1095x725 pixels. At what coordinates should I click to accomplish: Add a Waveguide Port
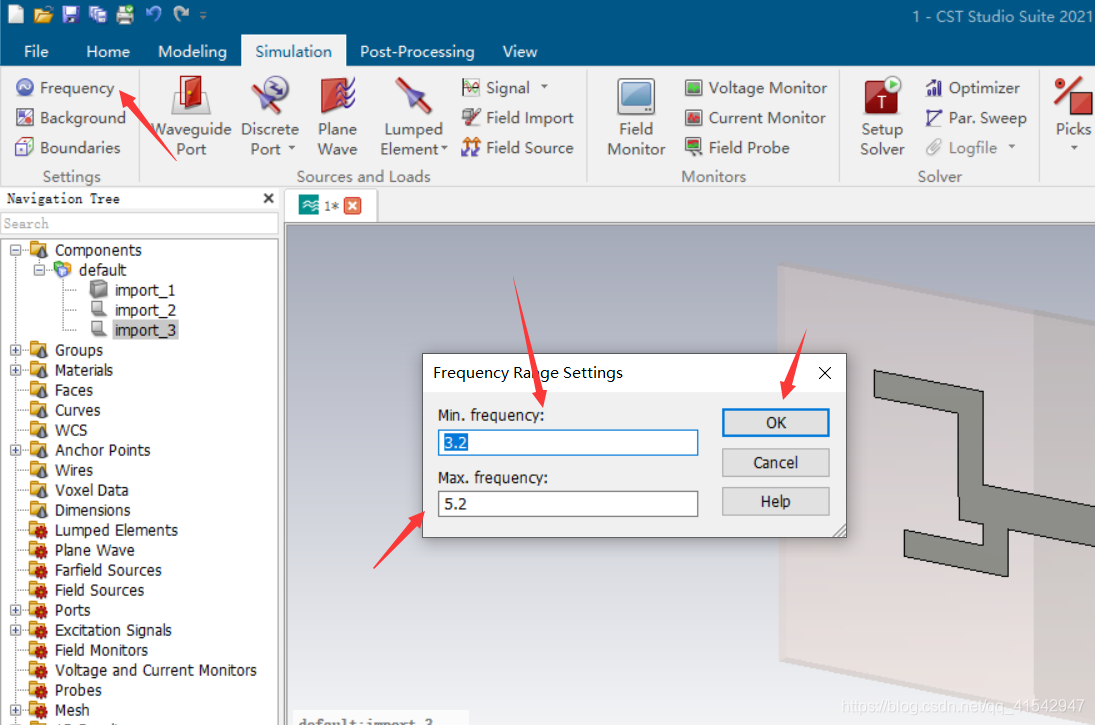pos(191,117)
